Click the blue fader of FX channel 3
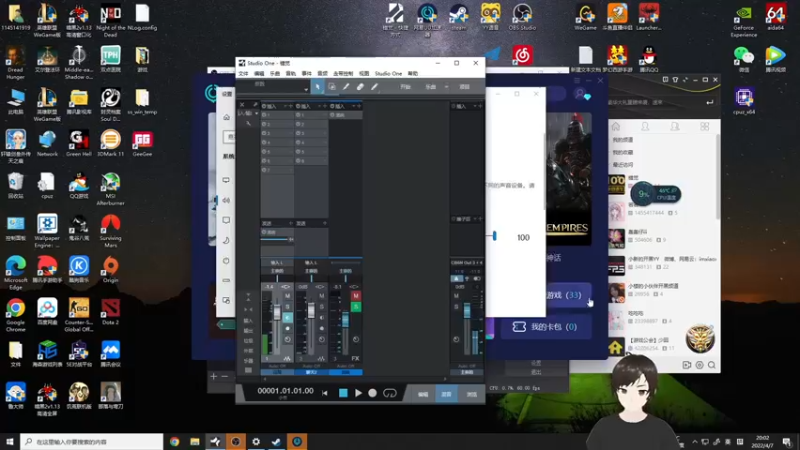Viewport: 800px width, 450px height. 345,320
